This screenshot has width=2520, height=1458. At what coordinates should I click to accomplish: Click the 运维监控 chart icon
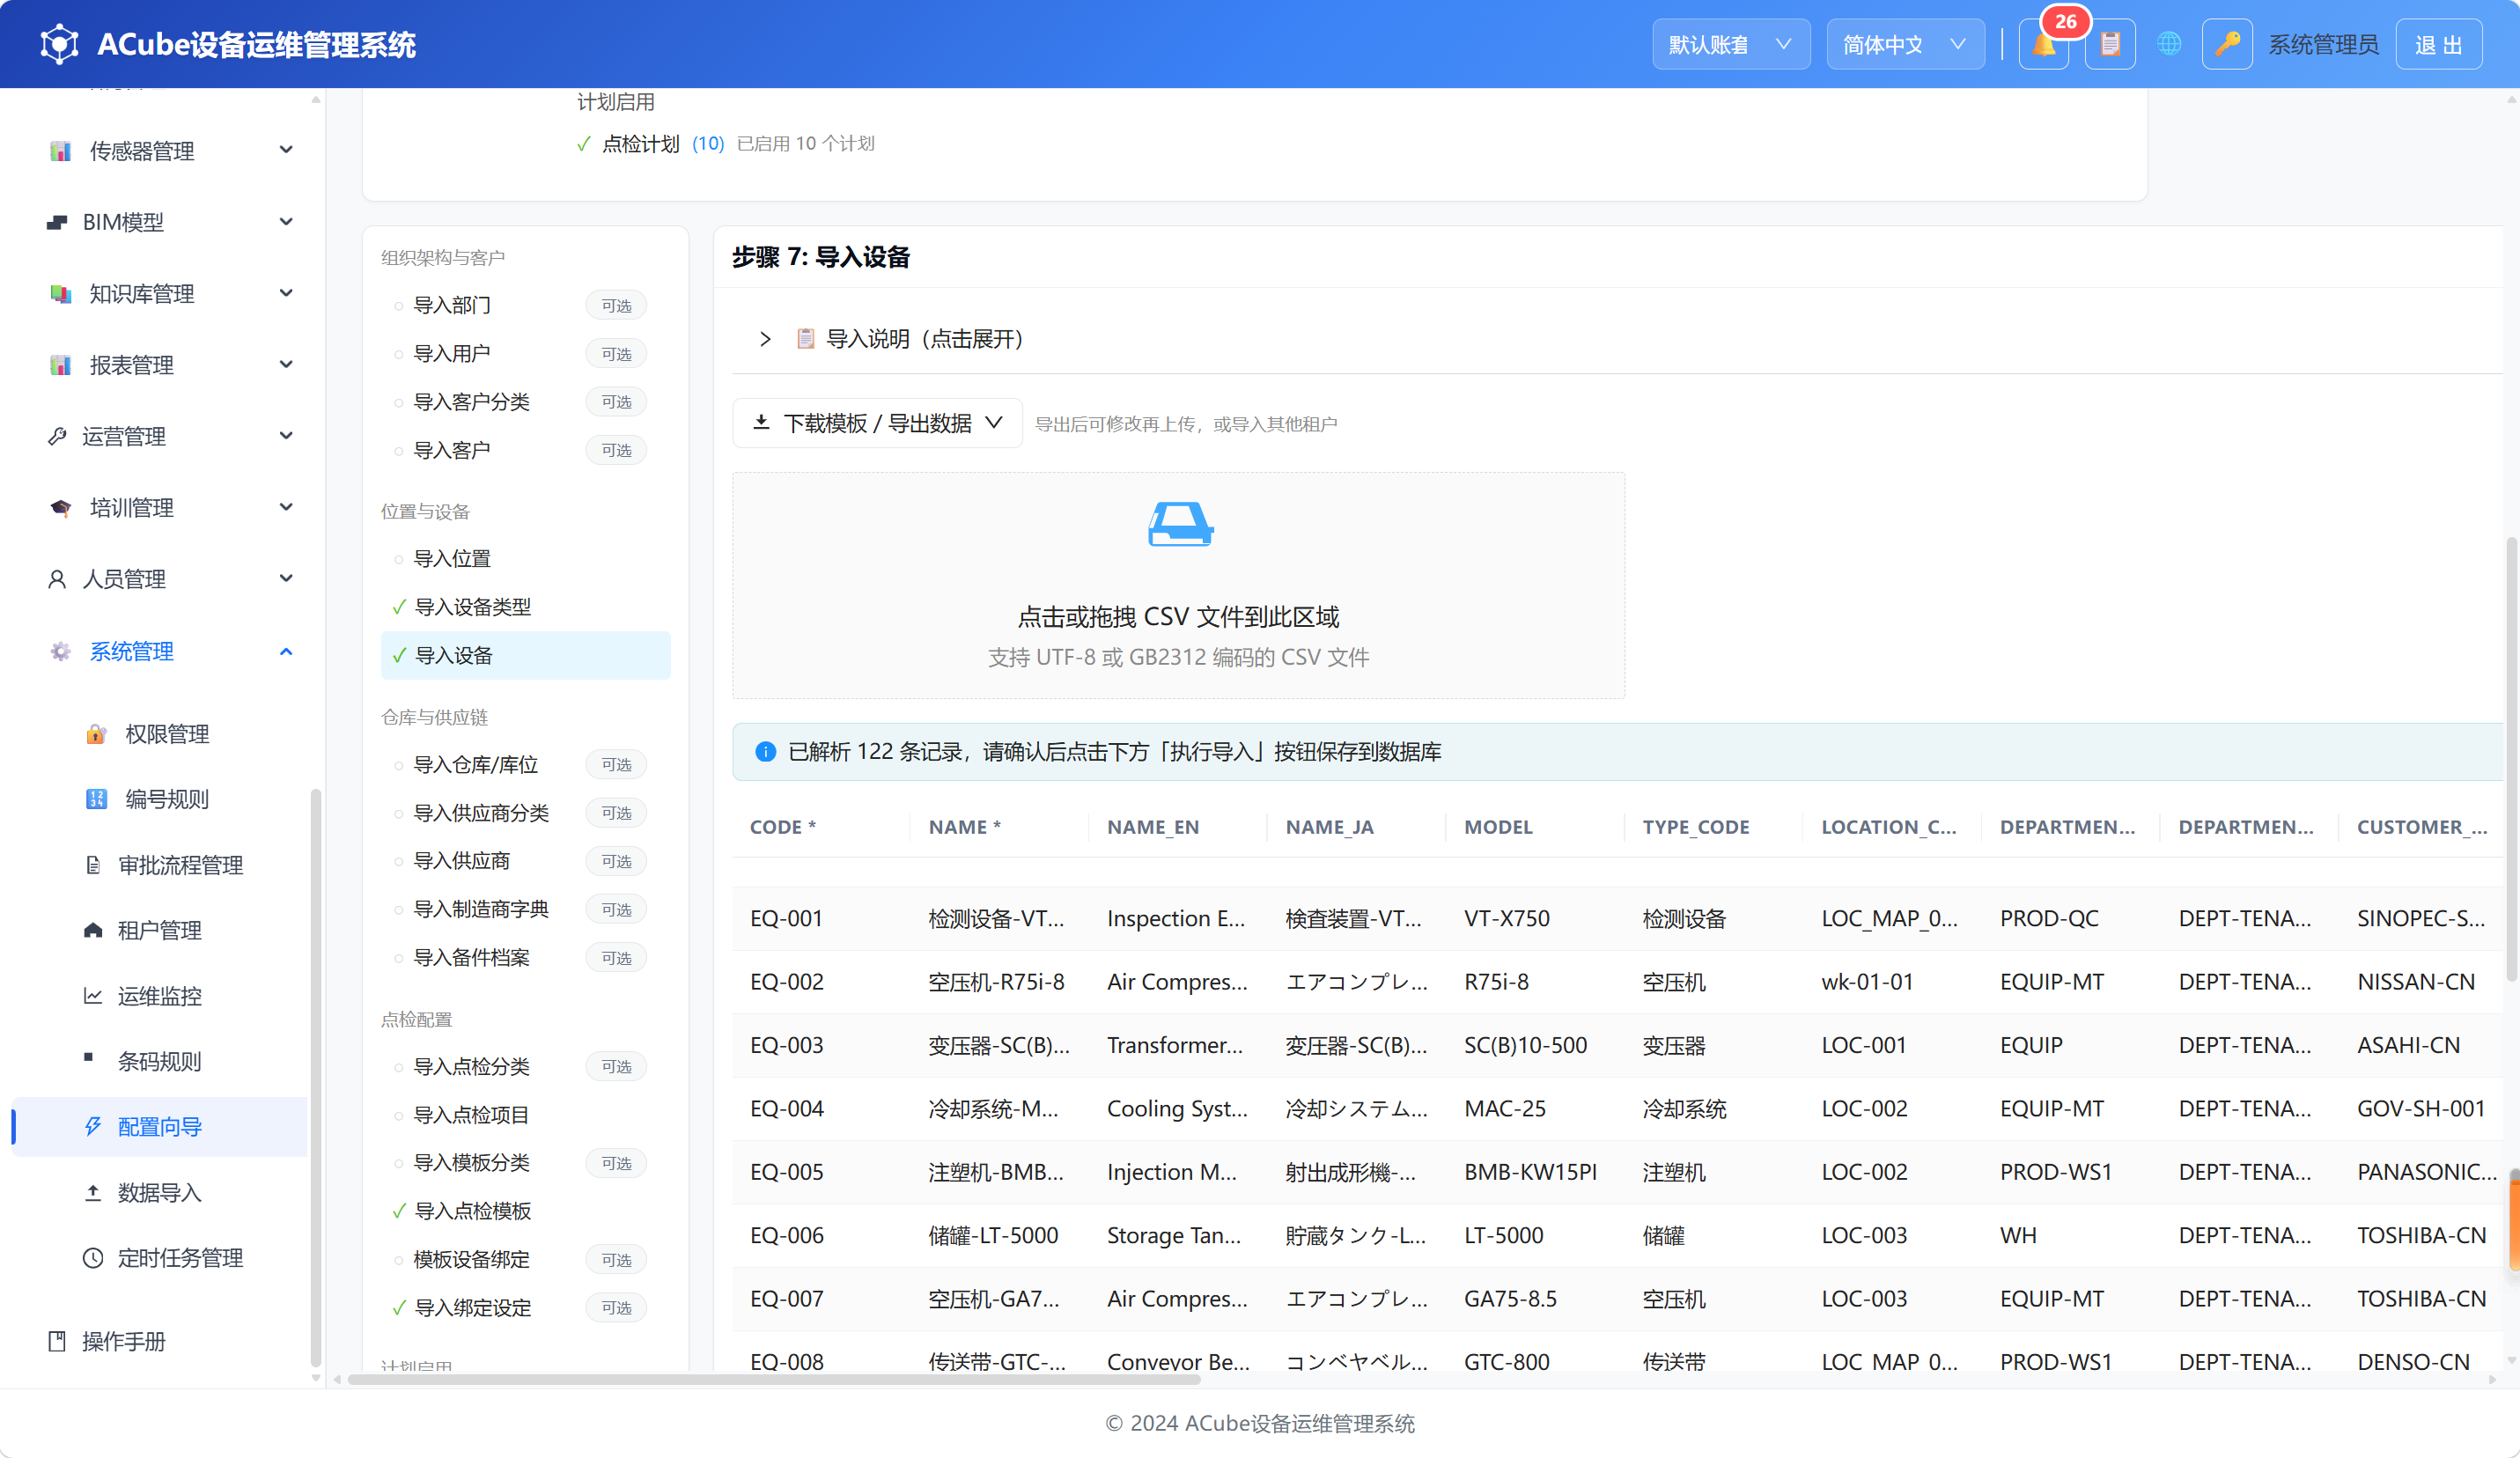coord(93,996)
